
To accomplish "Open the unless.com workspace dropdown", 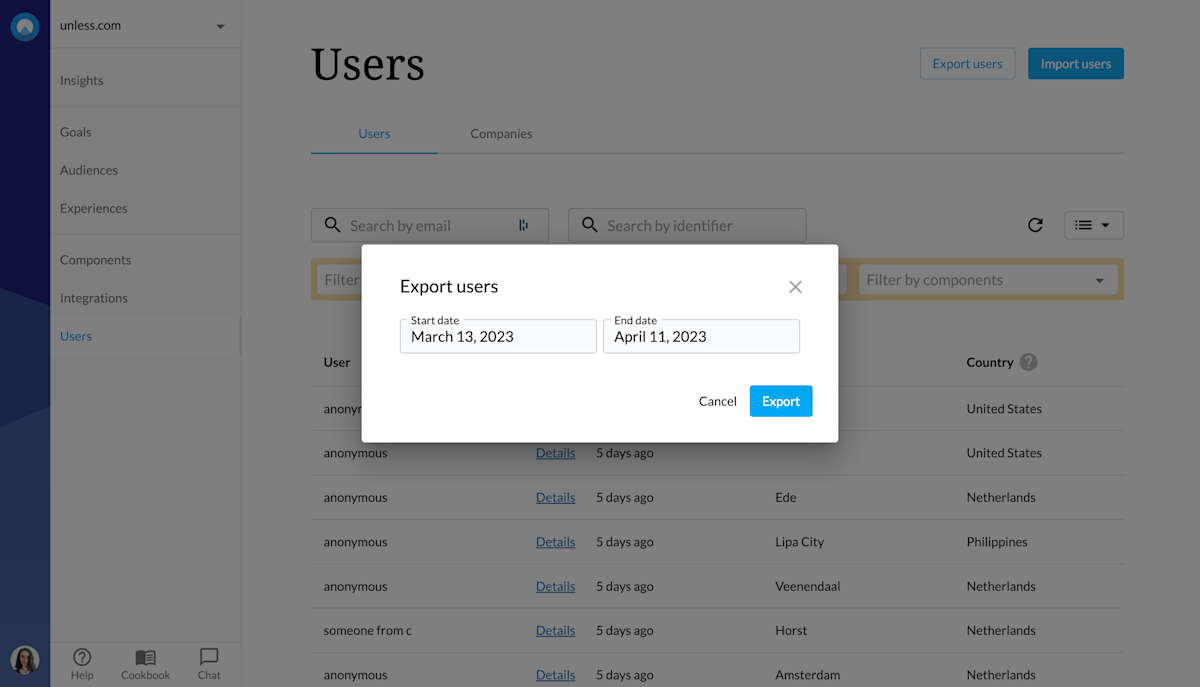I will tap(145, 25).
